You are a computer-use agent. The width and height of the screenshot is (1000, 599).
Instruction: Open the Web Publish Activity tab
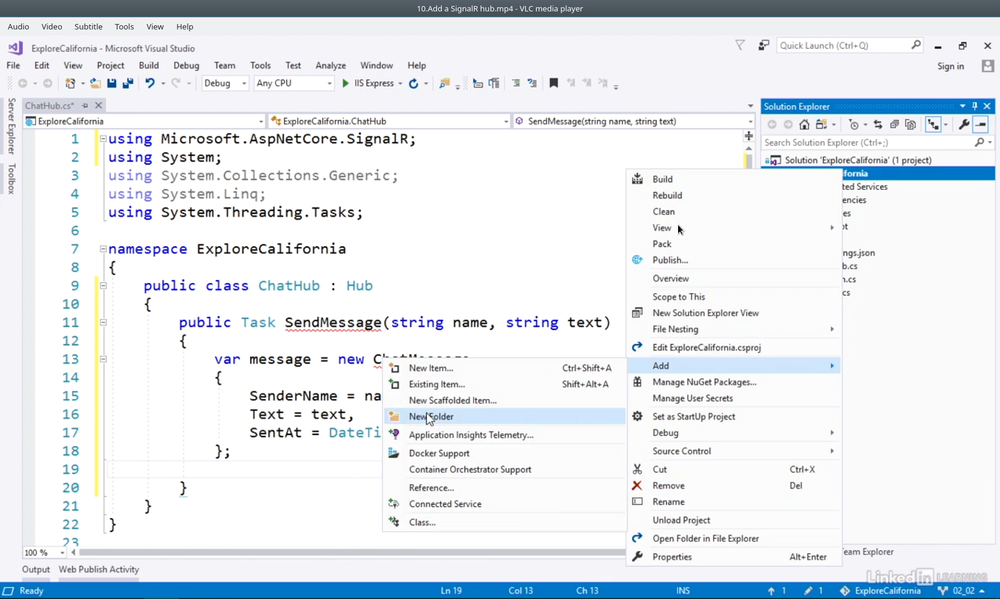coord(99,570)
